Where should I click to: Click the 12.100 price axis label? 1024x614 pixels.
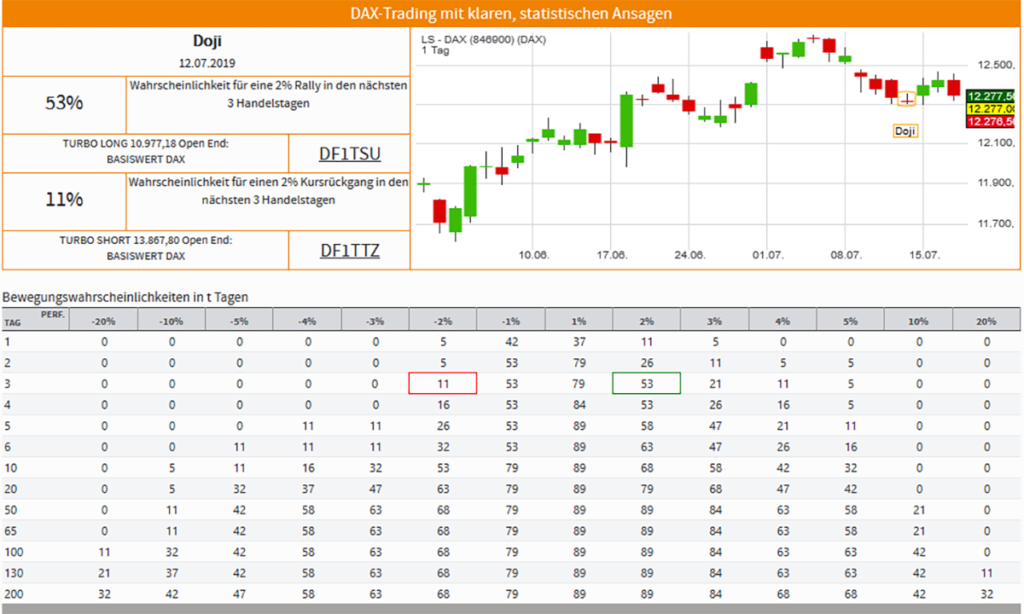pyautogui.click(x=996, y=142)
